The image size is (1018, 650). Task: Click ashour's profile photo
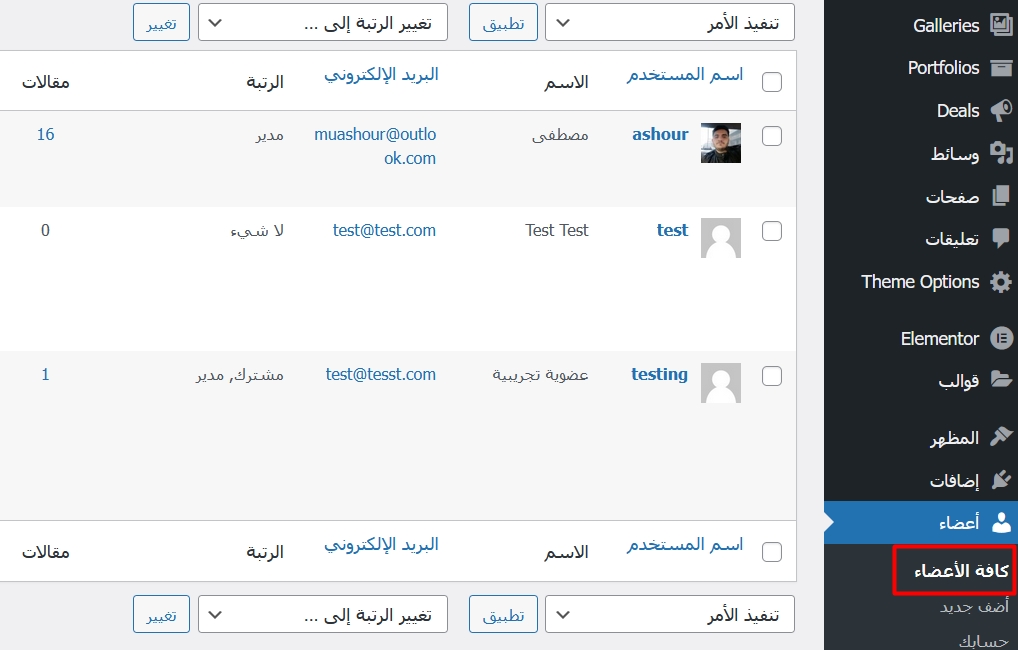tap(721, 143)
